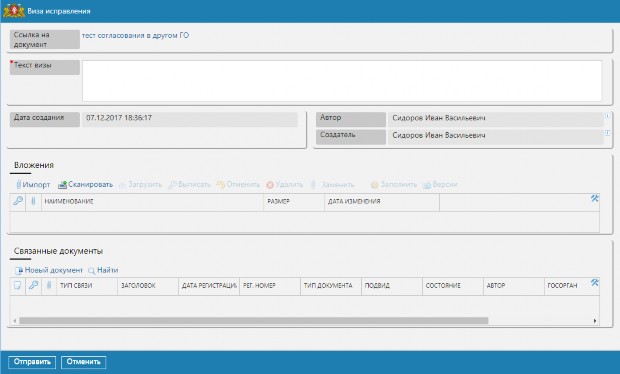
Task: Focus the Текст визы text area
Action: (x=342, y=81)
